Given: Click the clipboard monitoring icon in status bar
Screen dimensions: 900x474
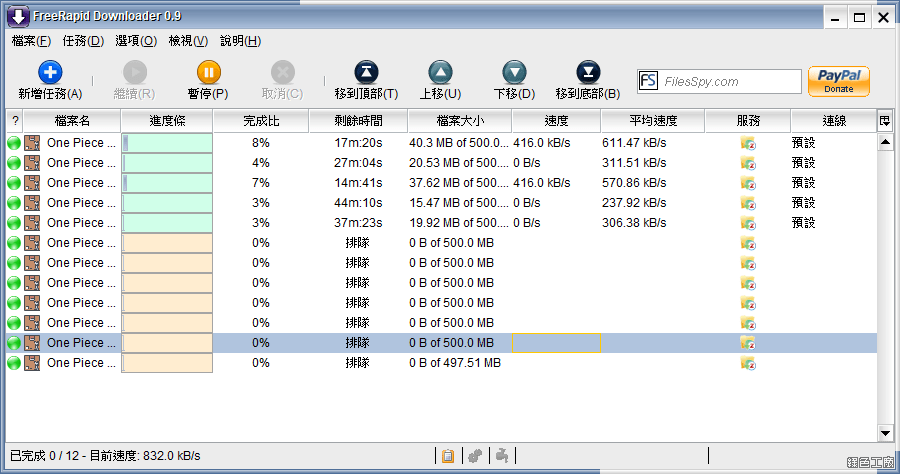Looking at the screenshot, I should (x=448, y=456).
